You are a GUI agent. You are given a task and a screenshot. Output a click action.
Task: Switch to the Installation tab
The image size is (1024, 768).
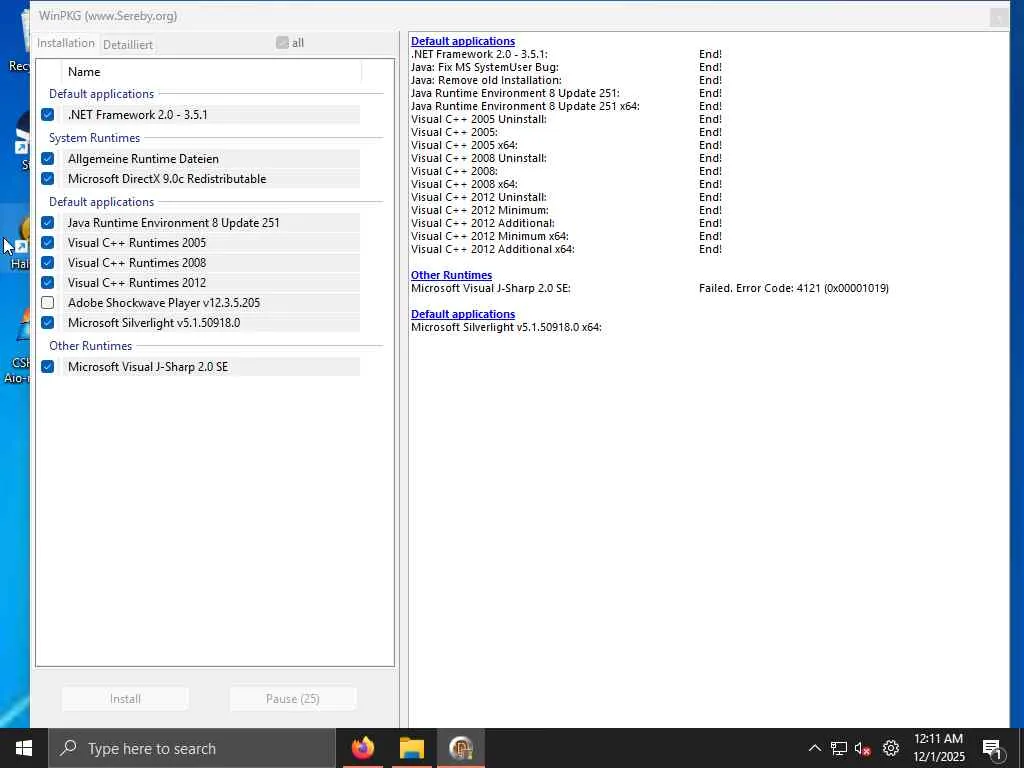[65, 43]
